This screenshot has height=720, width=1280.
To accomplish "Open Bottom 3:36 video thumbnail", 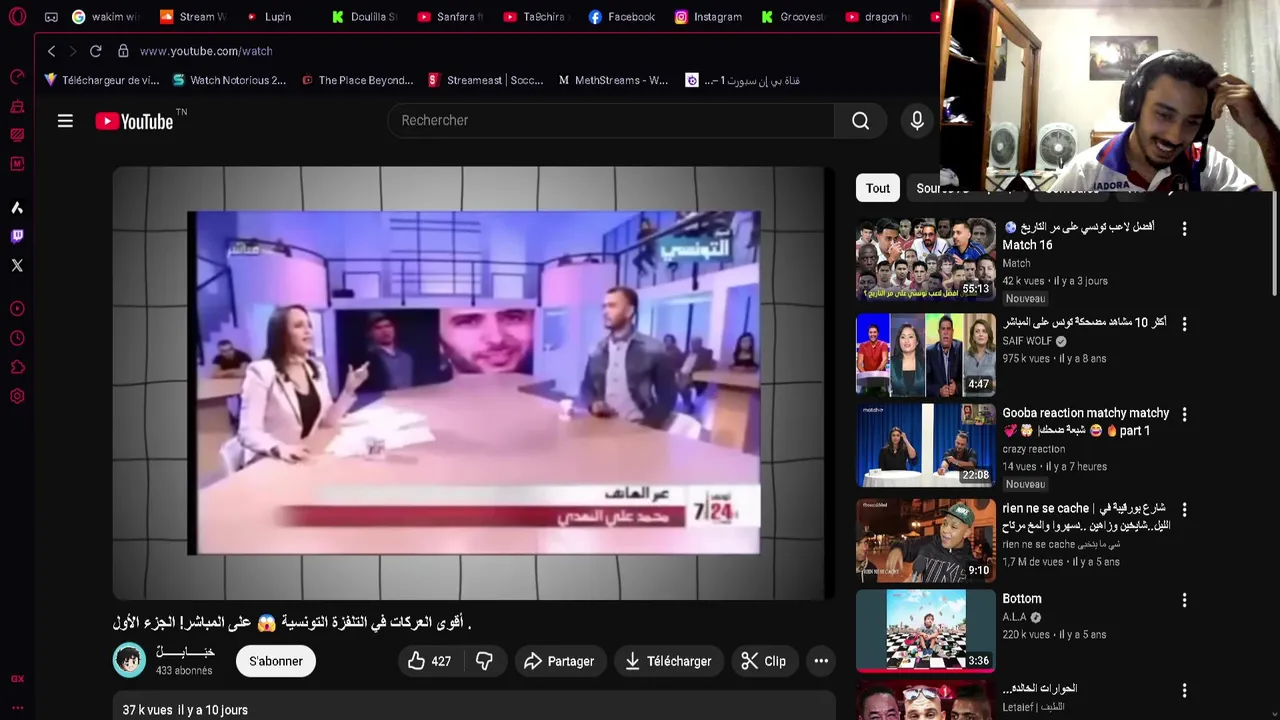I will pyautogui.click(x=926, y=630).
